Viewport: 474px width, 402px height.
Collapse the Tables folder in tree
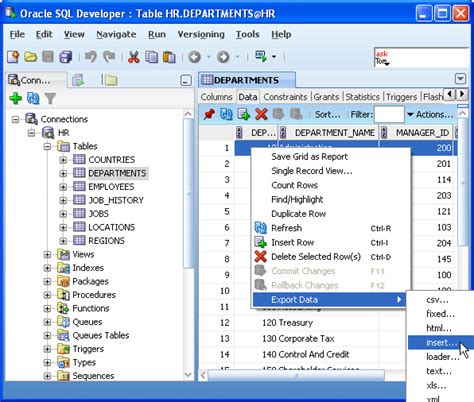(47, 146)
